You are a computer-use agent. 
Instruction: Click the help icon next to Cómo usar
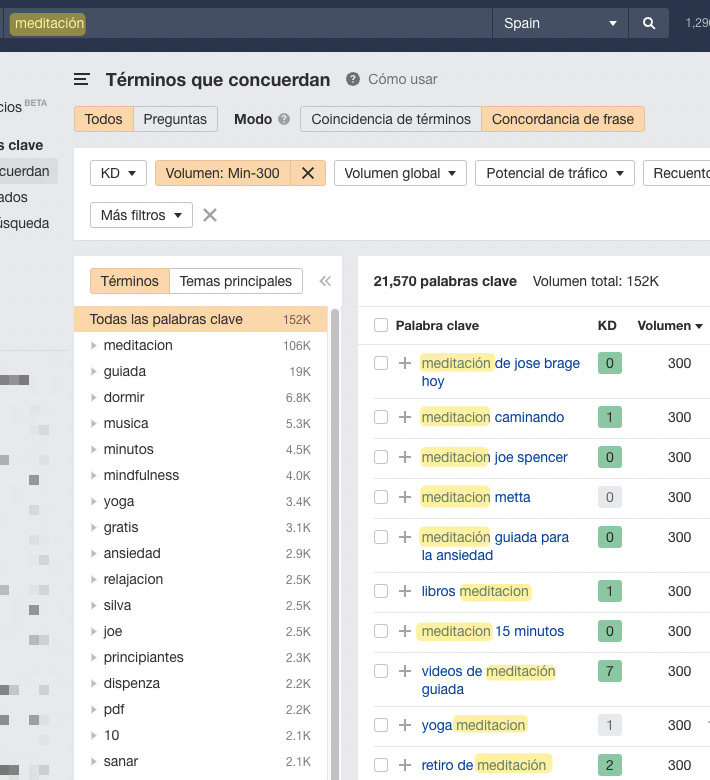(353, 80)
